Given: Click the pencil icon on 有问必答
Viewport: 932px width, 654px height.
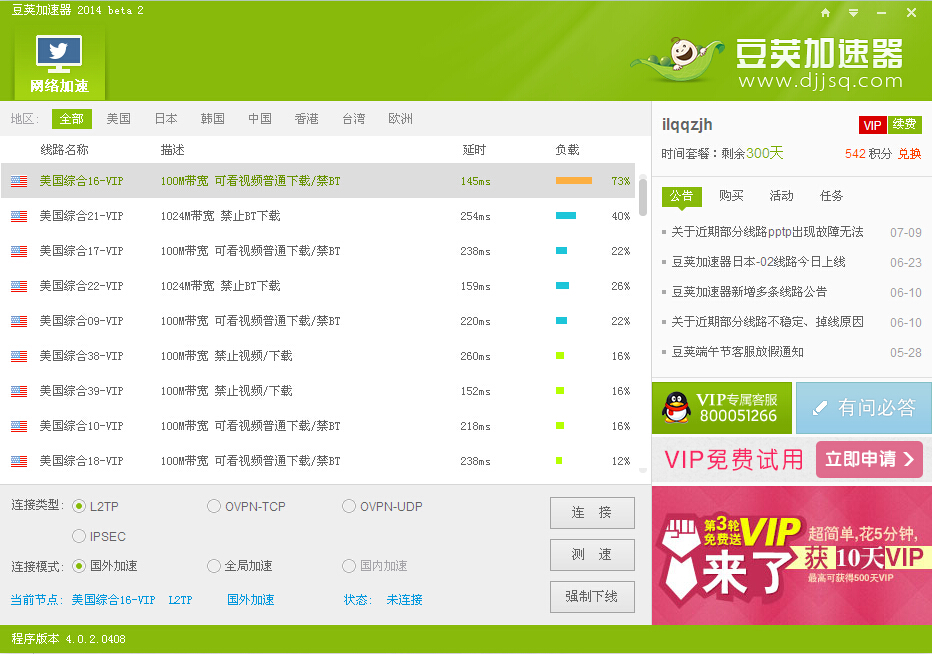Looking at the screenshot, I should coord(820,408).
